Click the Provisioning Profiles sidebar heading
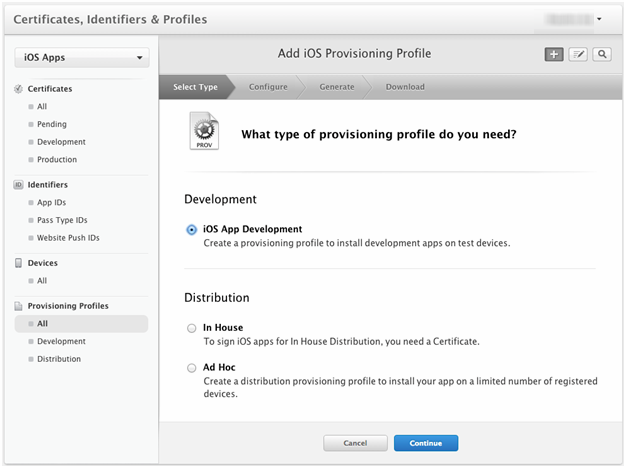This screenshot has height=466, width=624. click(x=68, y=306)
